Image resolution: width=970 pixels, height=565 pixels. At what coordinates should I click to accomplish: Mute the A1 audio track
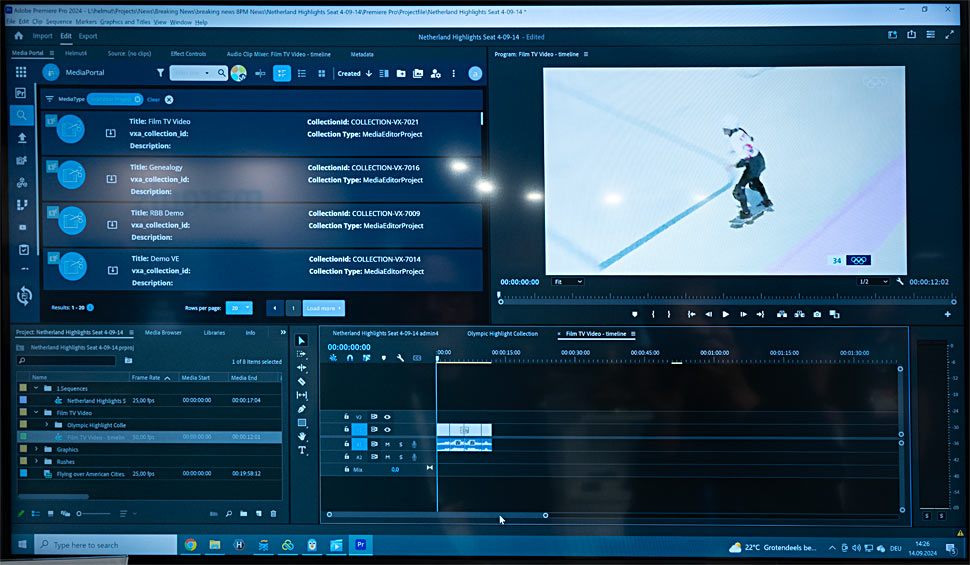pyautogui.click(x=388, y=444)
